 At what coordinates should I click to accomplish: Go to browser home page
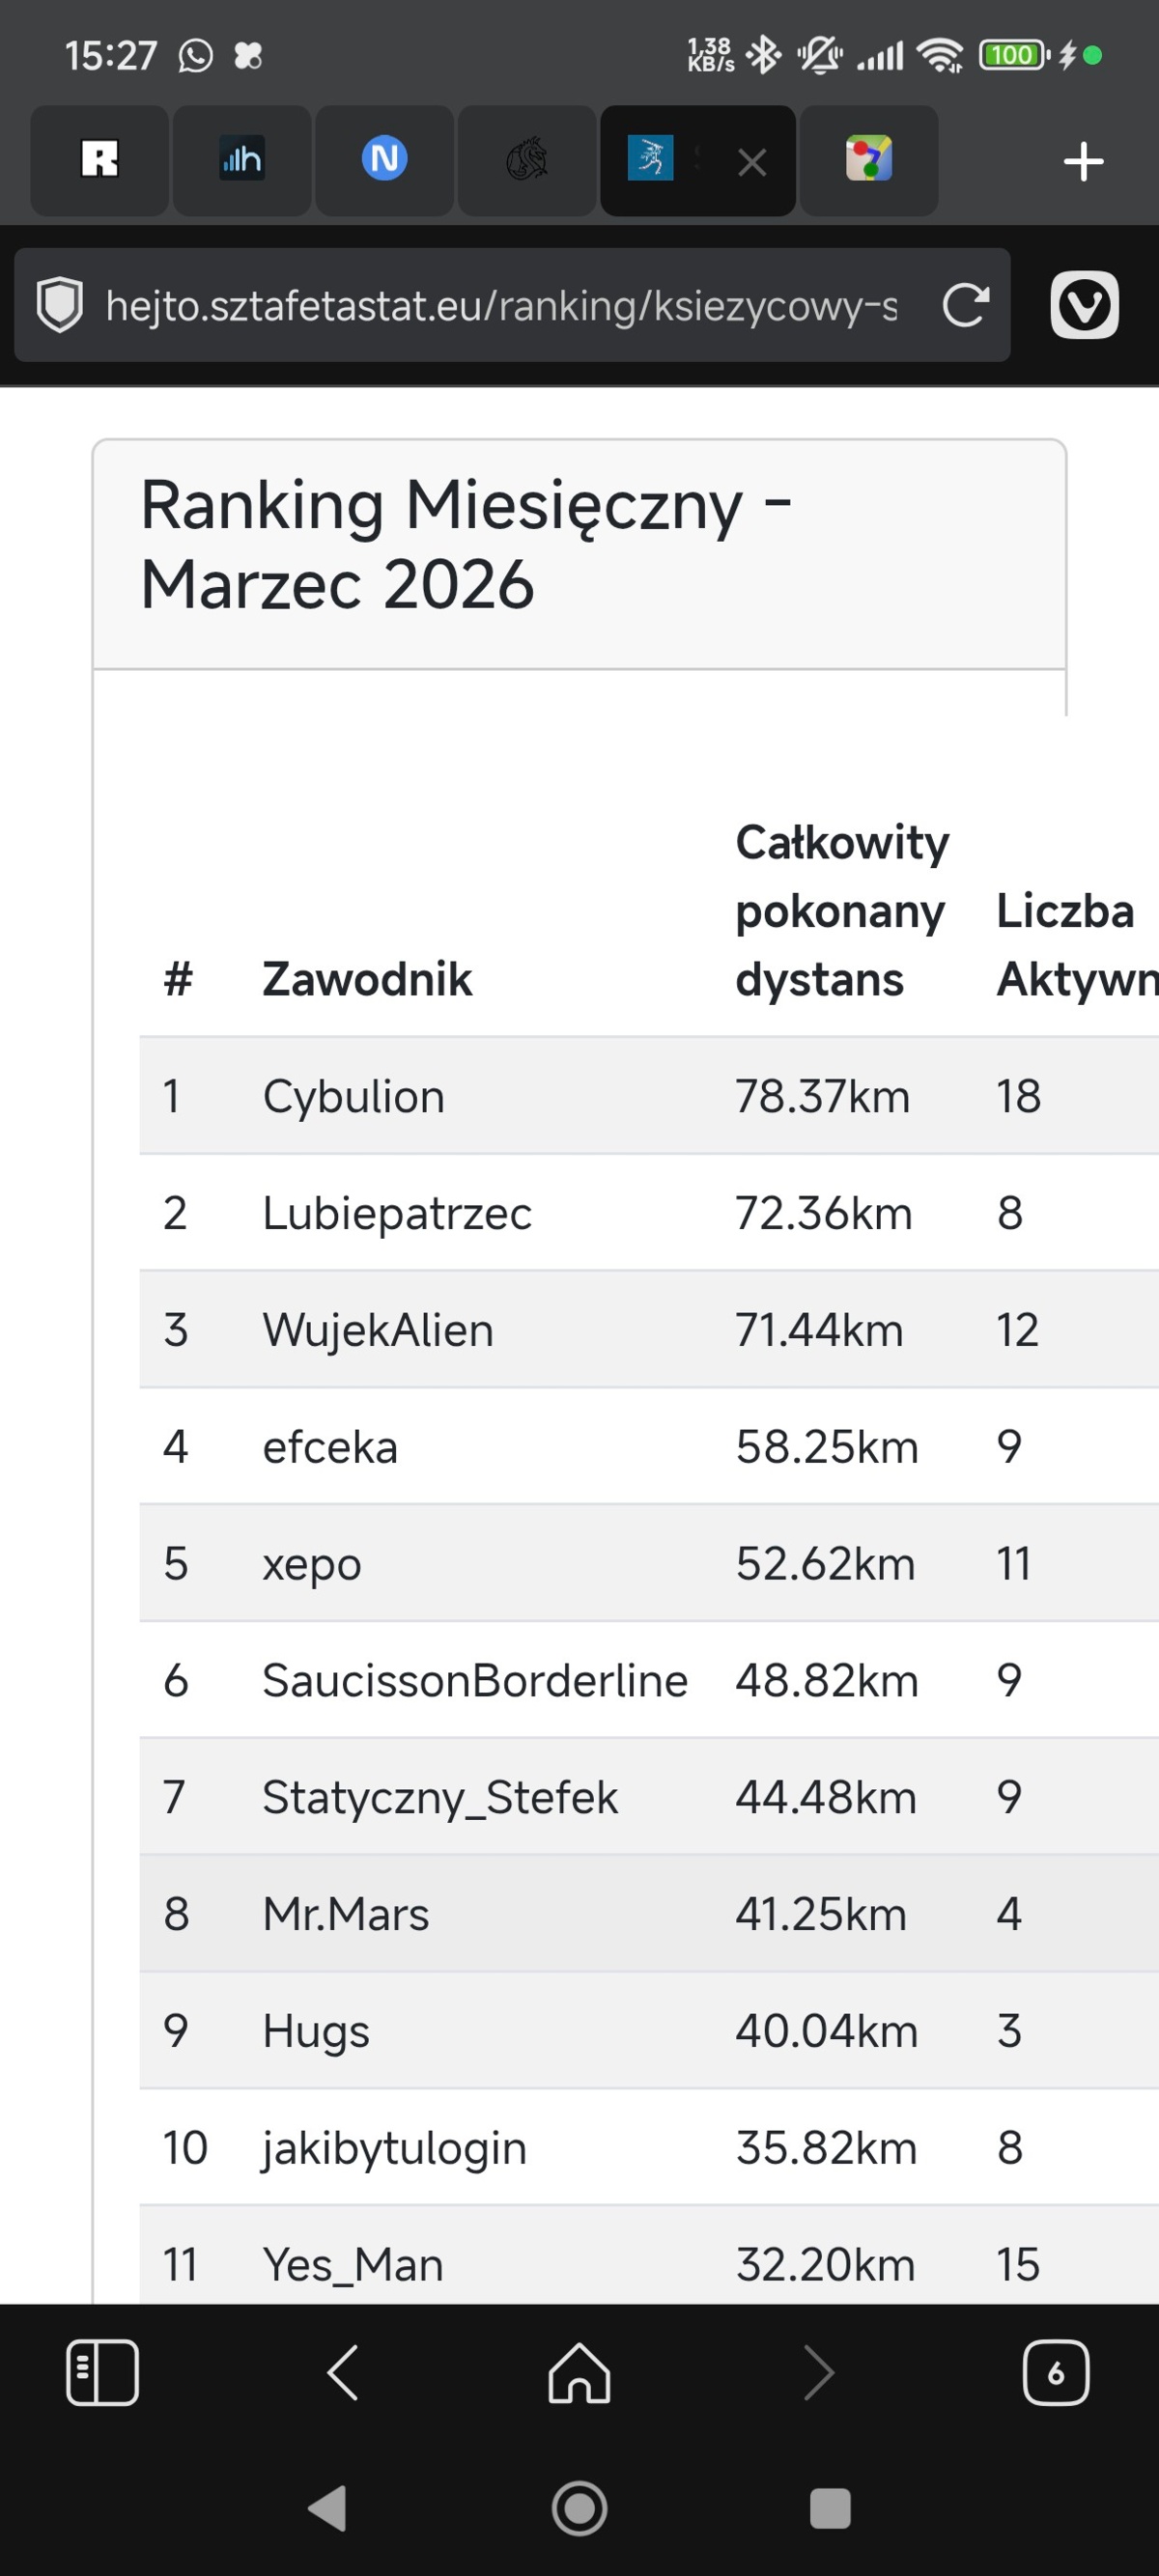point(579,2371)
